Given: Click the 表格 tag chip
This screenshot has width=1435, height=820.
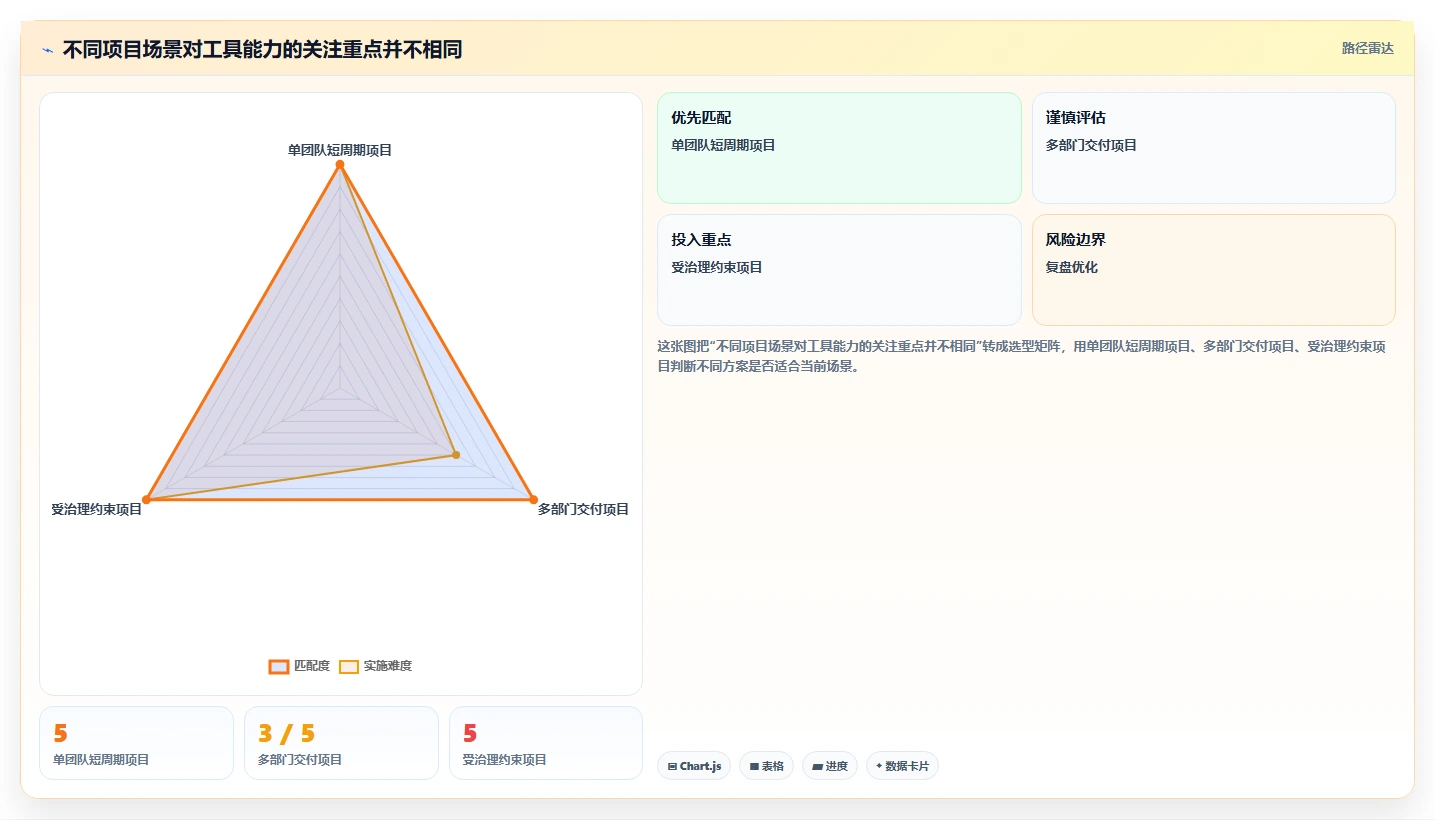Looking at the screenshot, I should (x=767, y=766).
